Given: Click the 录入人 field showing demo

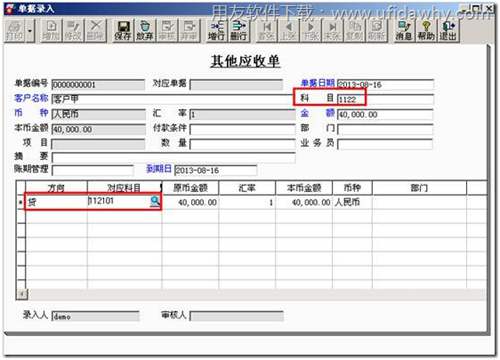Looking at the screenshot, I should click(x=96, y=316).
